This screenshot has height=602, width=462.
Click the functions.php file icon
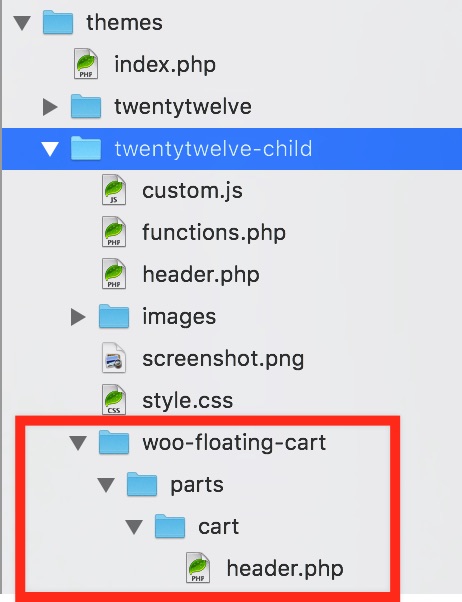pos(114,232)
